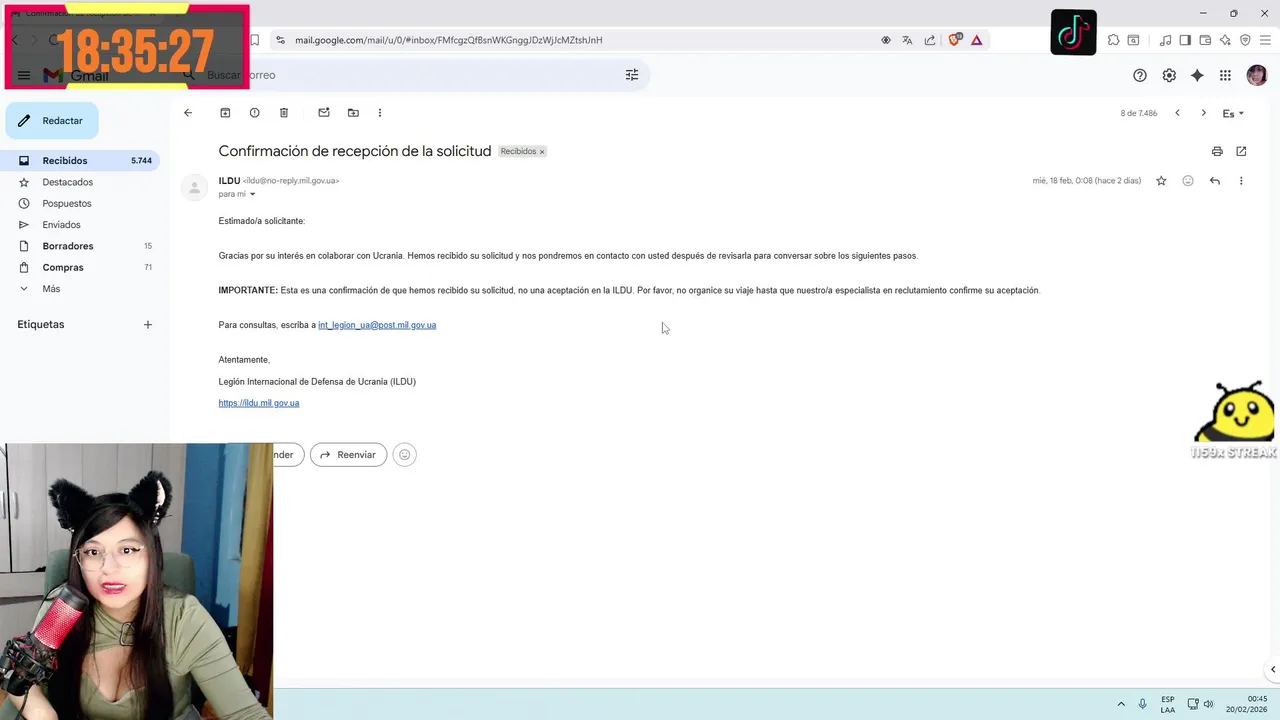Go back to inbox with the back arrow

(x=188, y=113)
